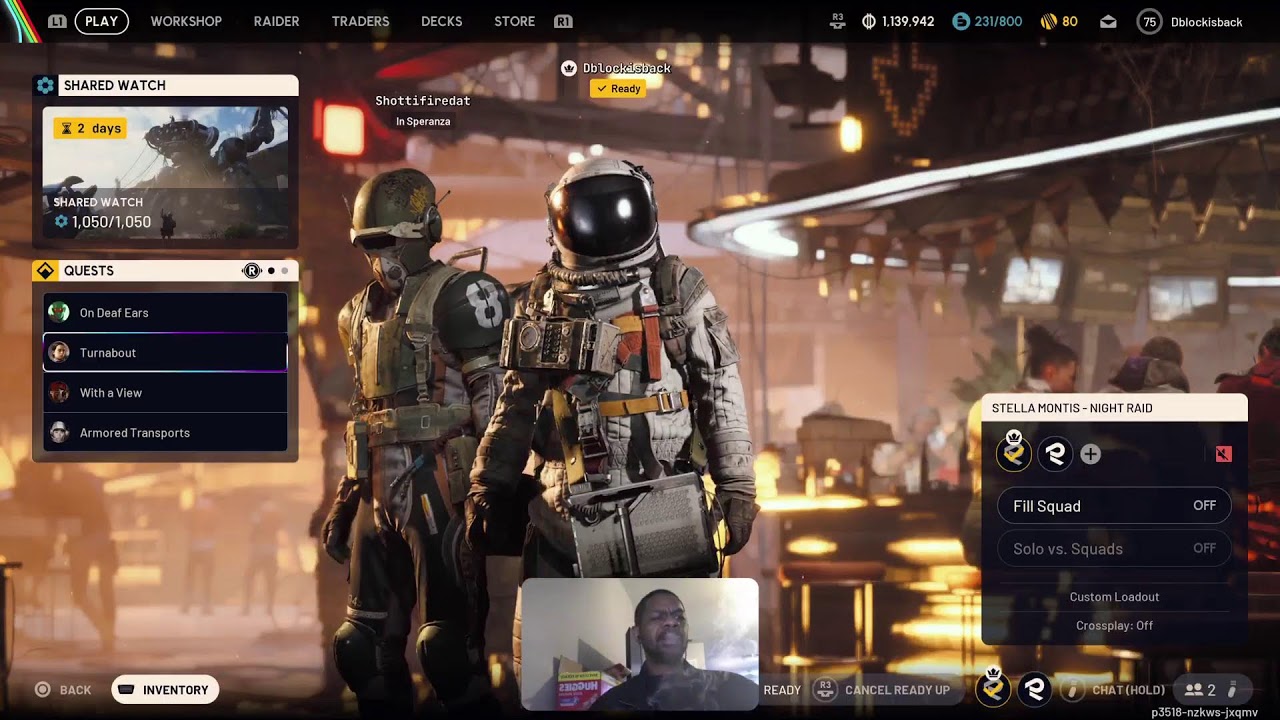Click the microphone icon beside CHAT (HOLD)
Screen dimensions: 1280x720
click(1072, 689)
